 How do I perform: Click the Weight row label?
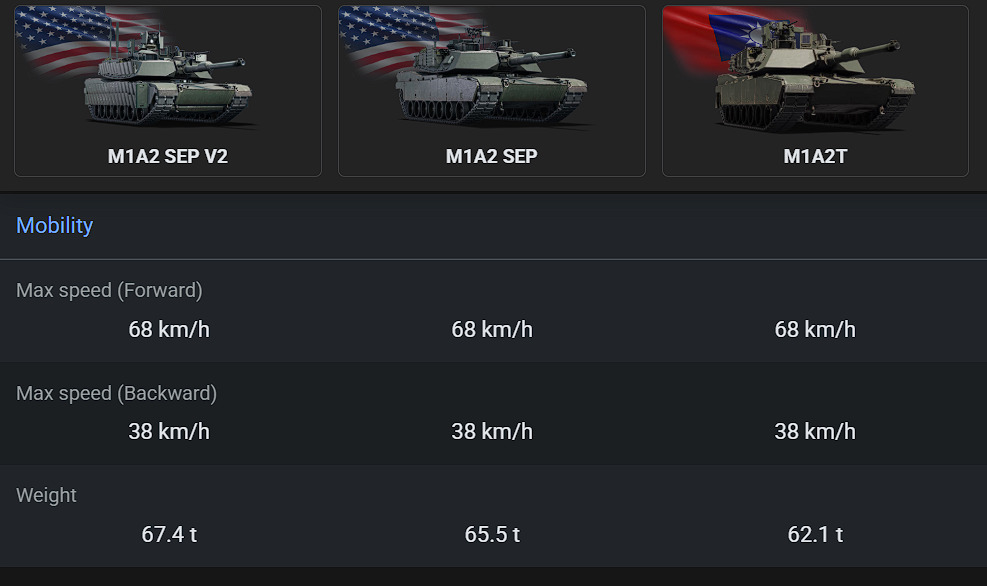tap(46, 495)
